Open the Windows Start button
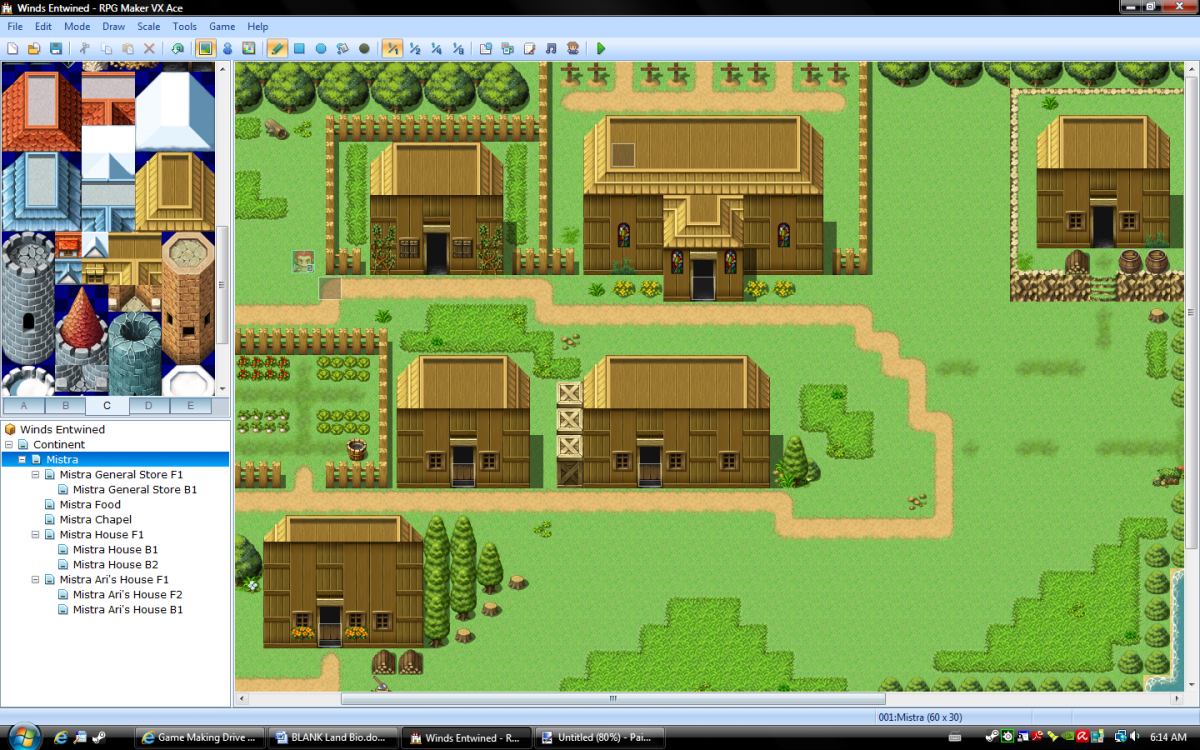The height and width of the screenshot is (750, 1200). (x=24, y=736)
